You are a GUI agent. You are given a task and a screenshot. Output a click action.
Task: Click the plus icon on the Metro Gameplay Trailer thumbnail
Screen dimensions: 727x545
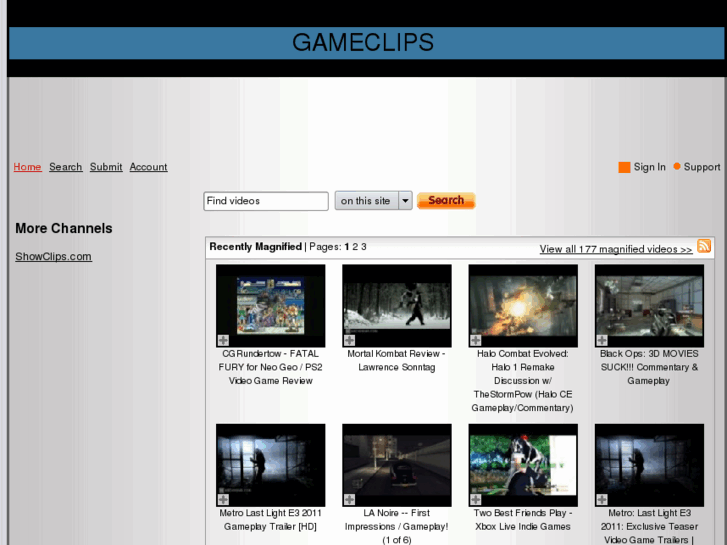(x=223, y=500)
